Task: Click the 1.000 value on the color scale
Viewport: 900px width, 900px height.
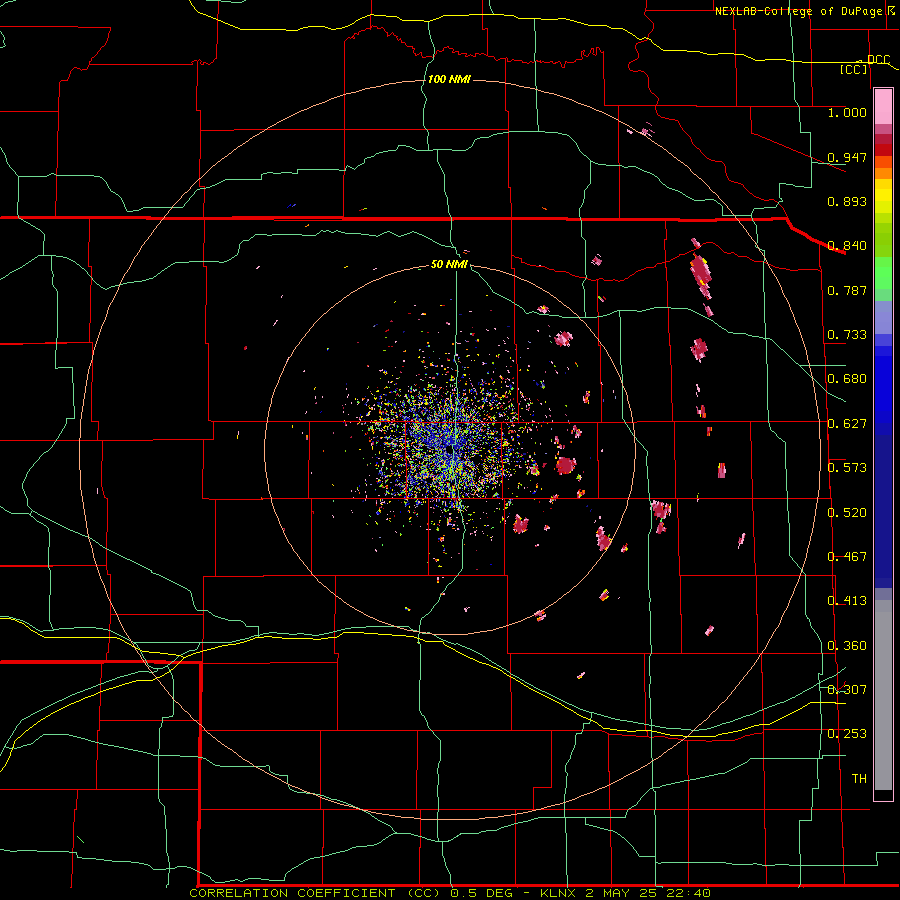Action: [847, 112]
